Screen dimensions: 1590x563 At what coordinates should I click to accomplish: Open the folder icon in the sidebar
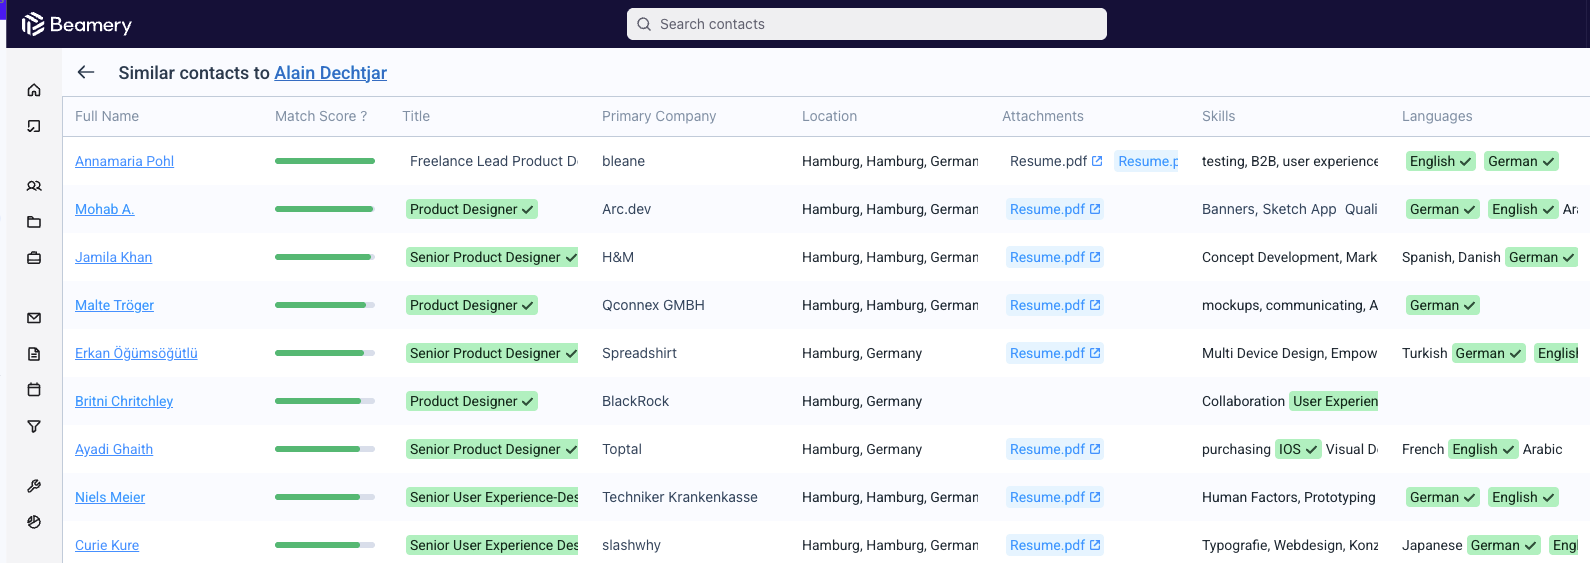pyautogui.click(x=34, y=222)
